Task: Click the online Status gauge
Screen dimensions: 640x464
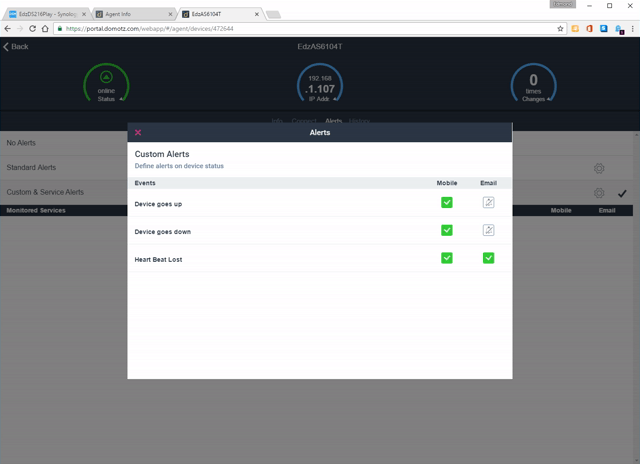Action: pyautogui.click(x=106, y=84)
